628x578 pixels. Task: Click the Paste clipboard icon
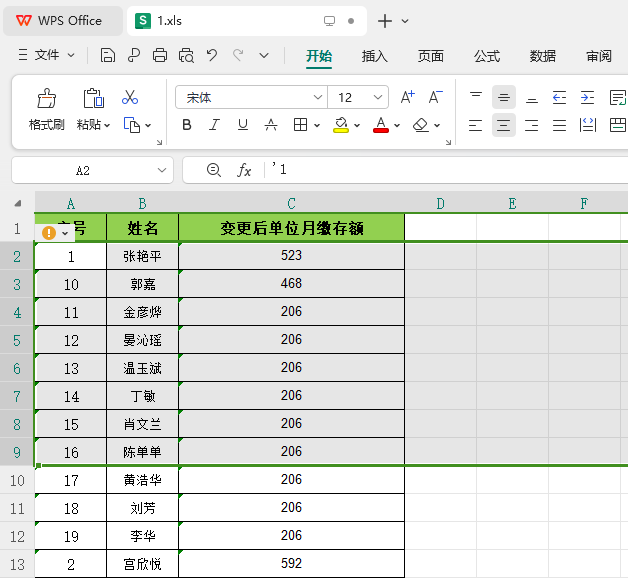pos(94,99)
